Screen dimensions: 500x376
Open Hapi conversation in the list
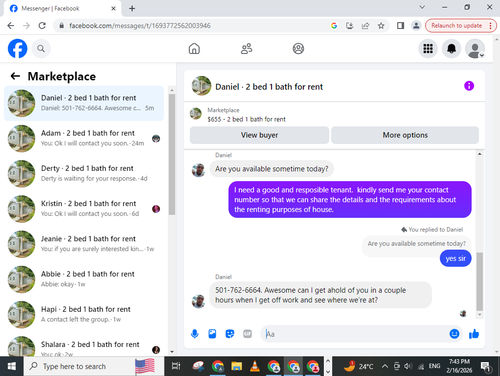tap(84, 314)
